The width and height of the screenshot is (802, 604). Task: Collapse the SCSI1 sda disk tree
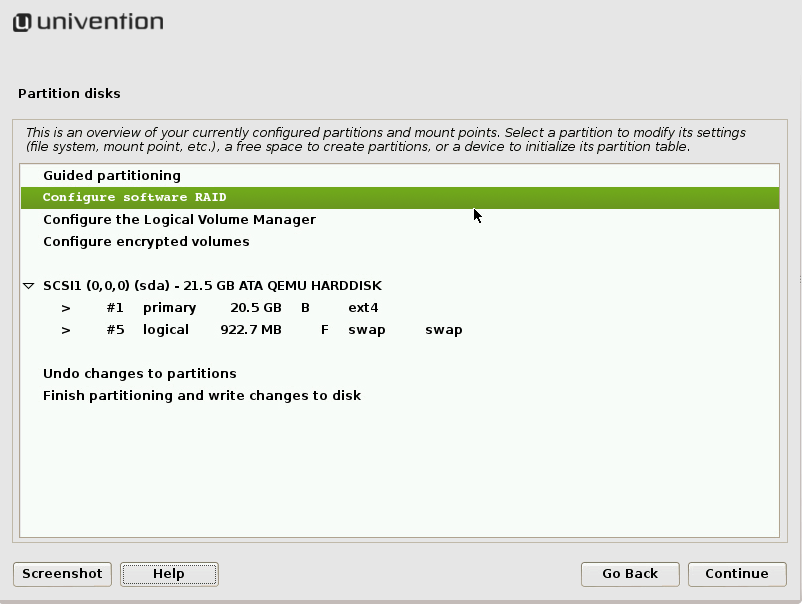coord(28,286)
